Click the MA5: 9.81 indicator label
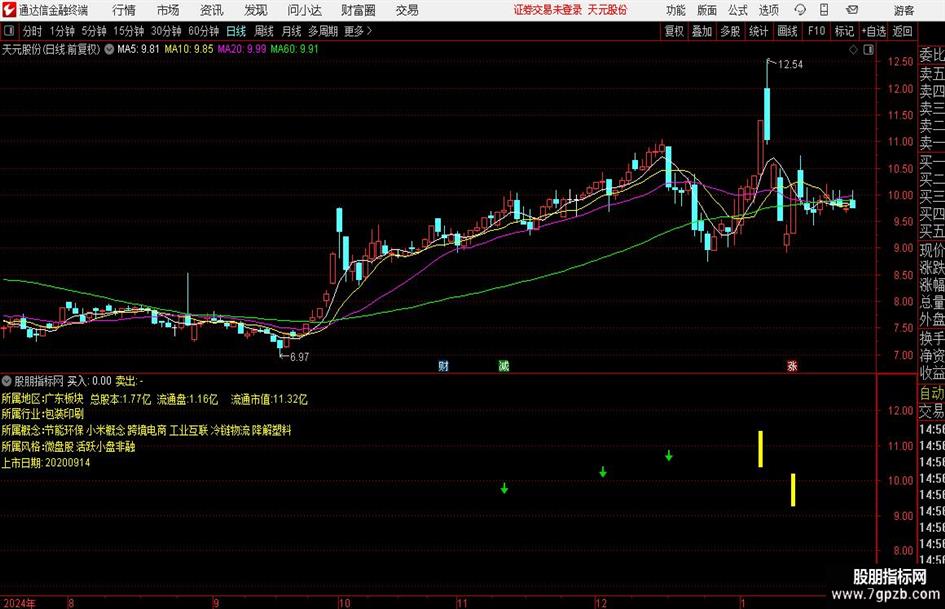Viewport: 945px width, 609px height. tap(138, 49)
